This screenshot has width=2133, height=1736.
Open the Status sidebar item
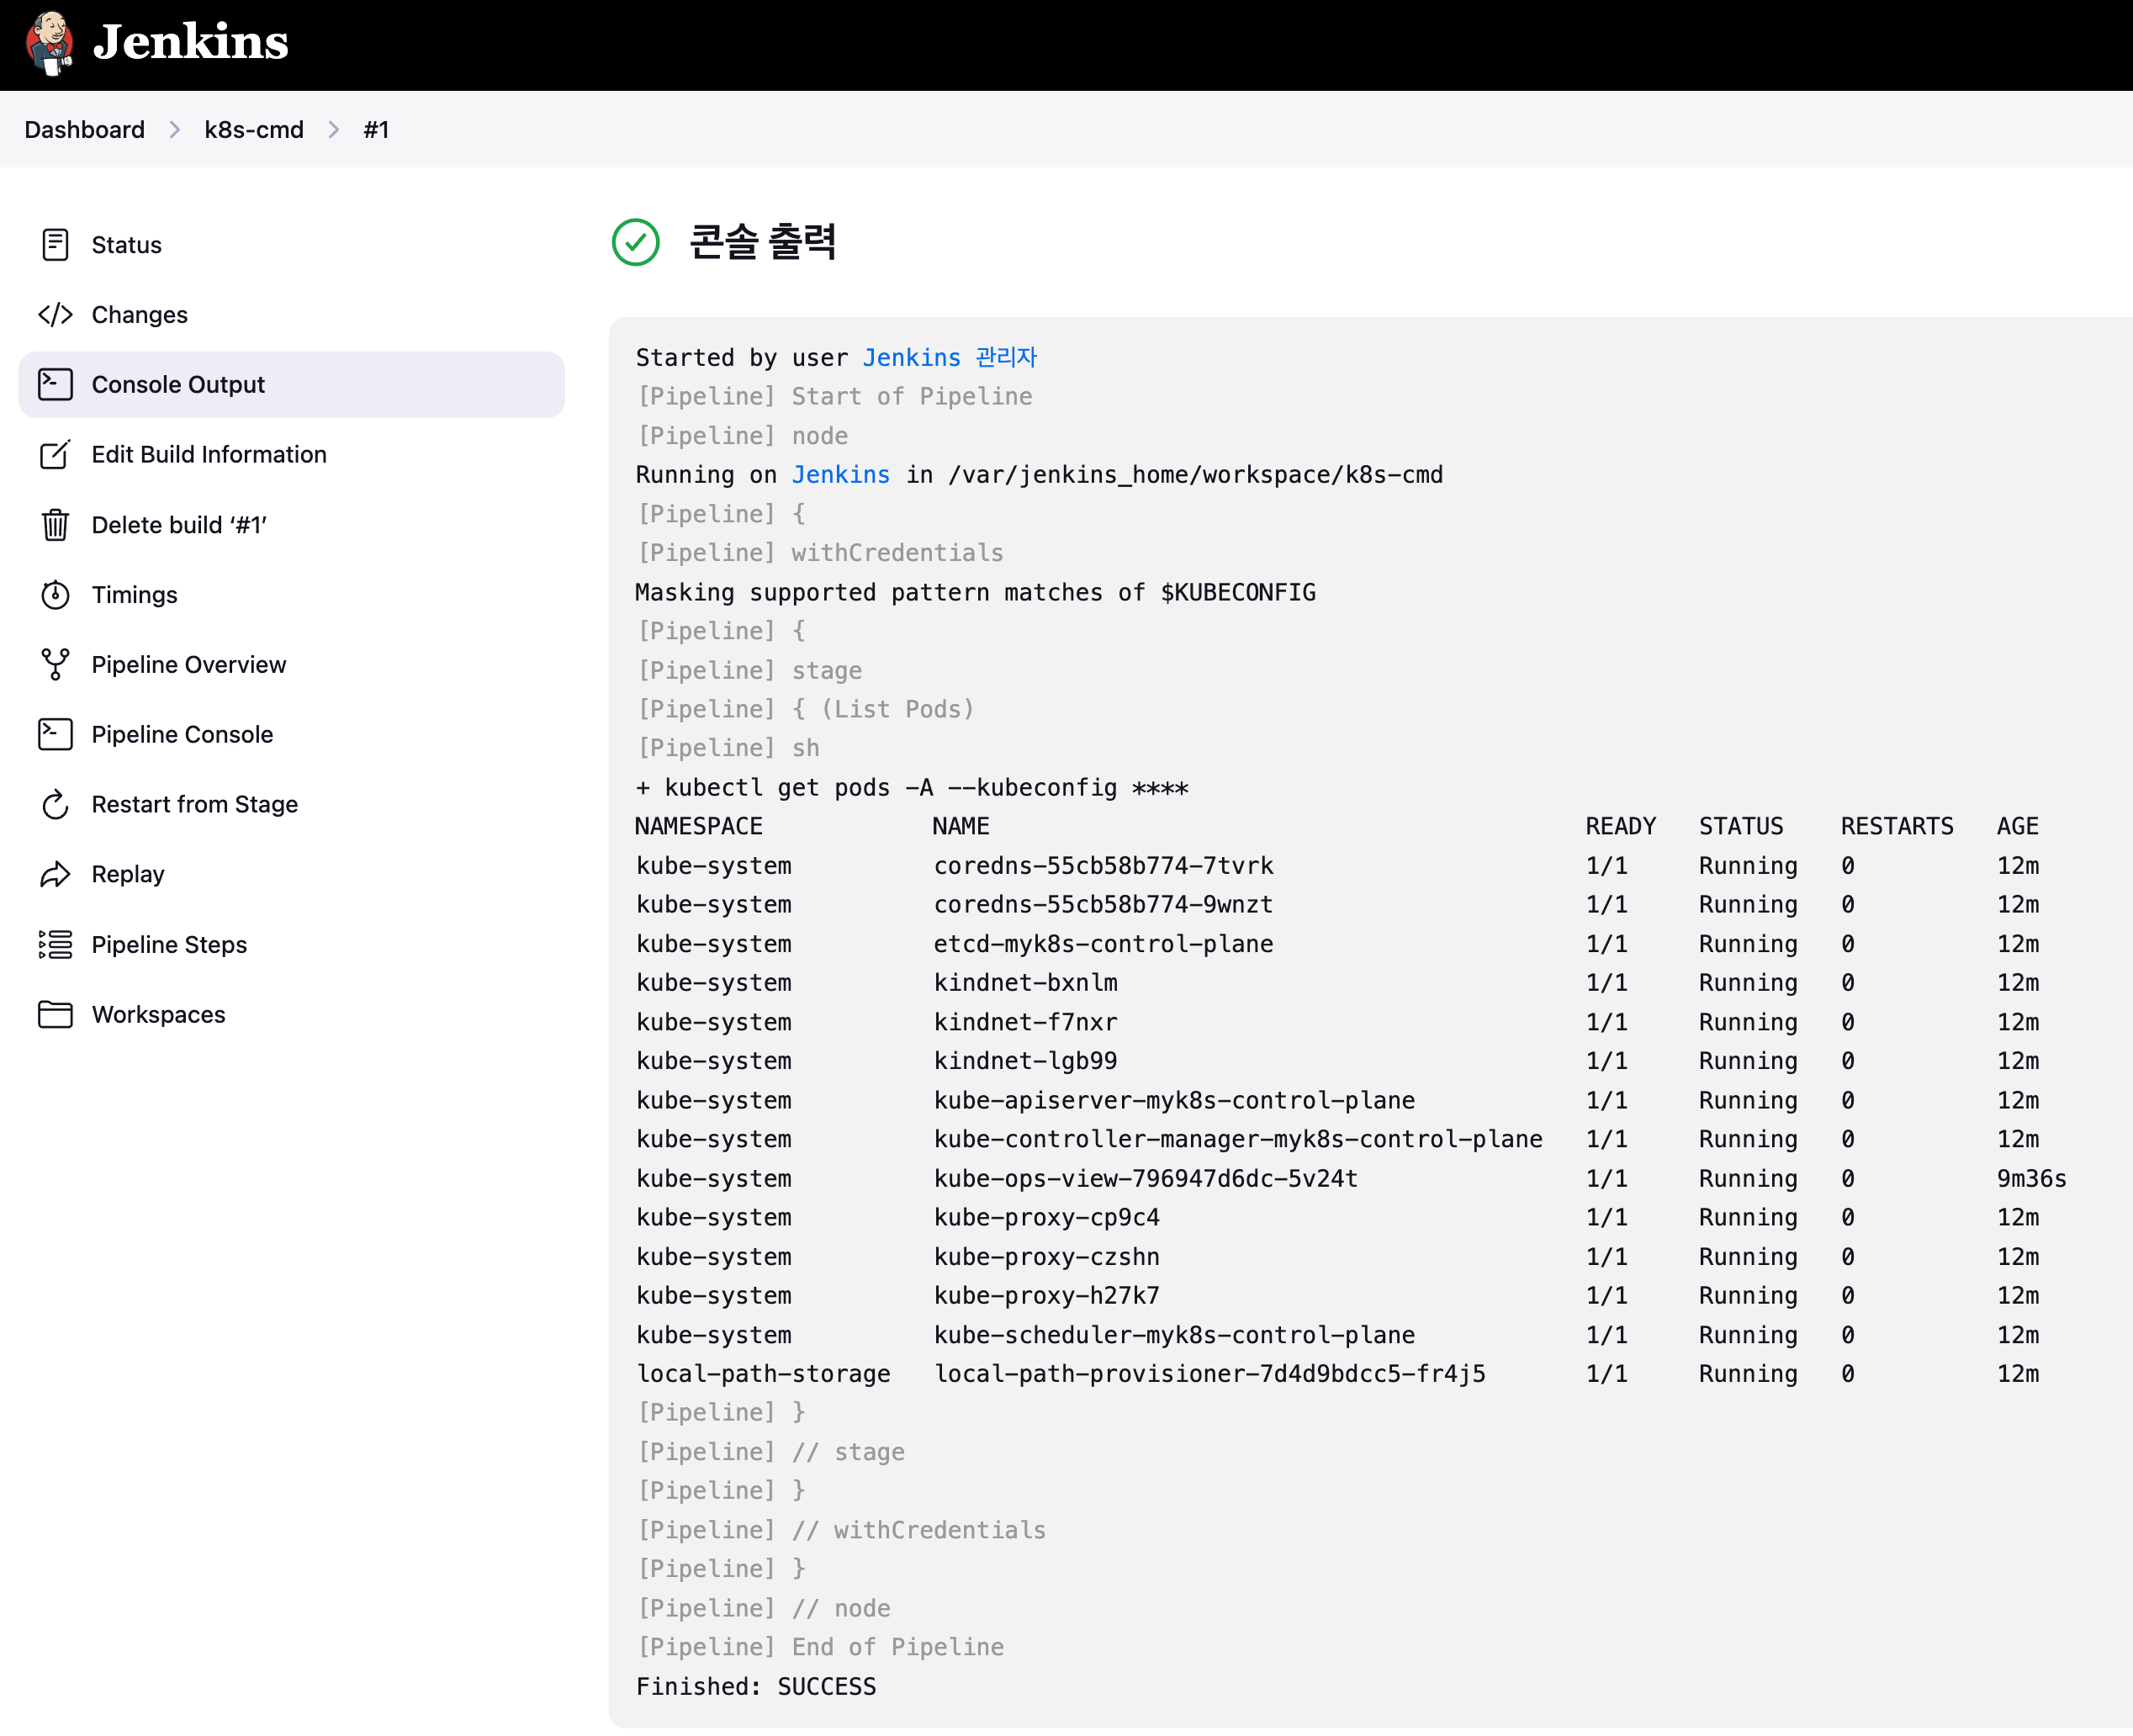(292, 245)
